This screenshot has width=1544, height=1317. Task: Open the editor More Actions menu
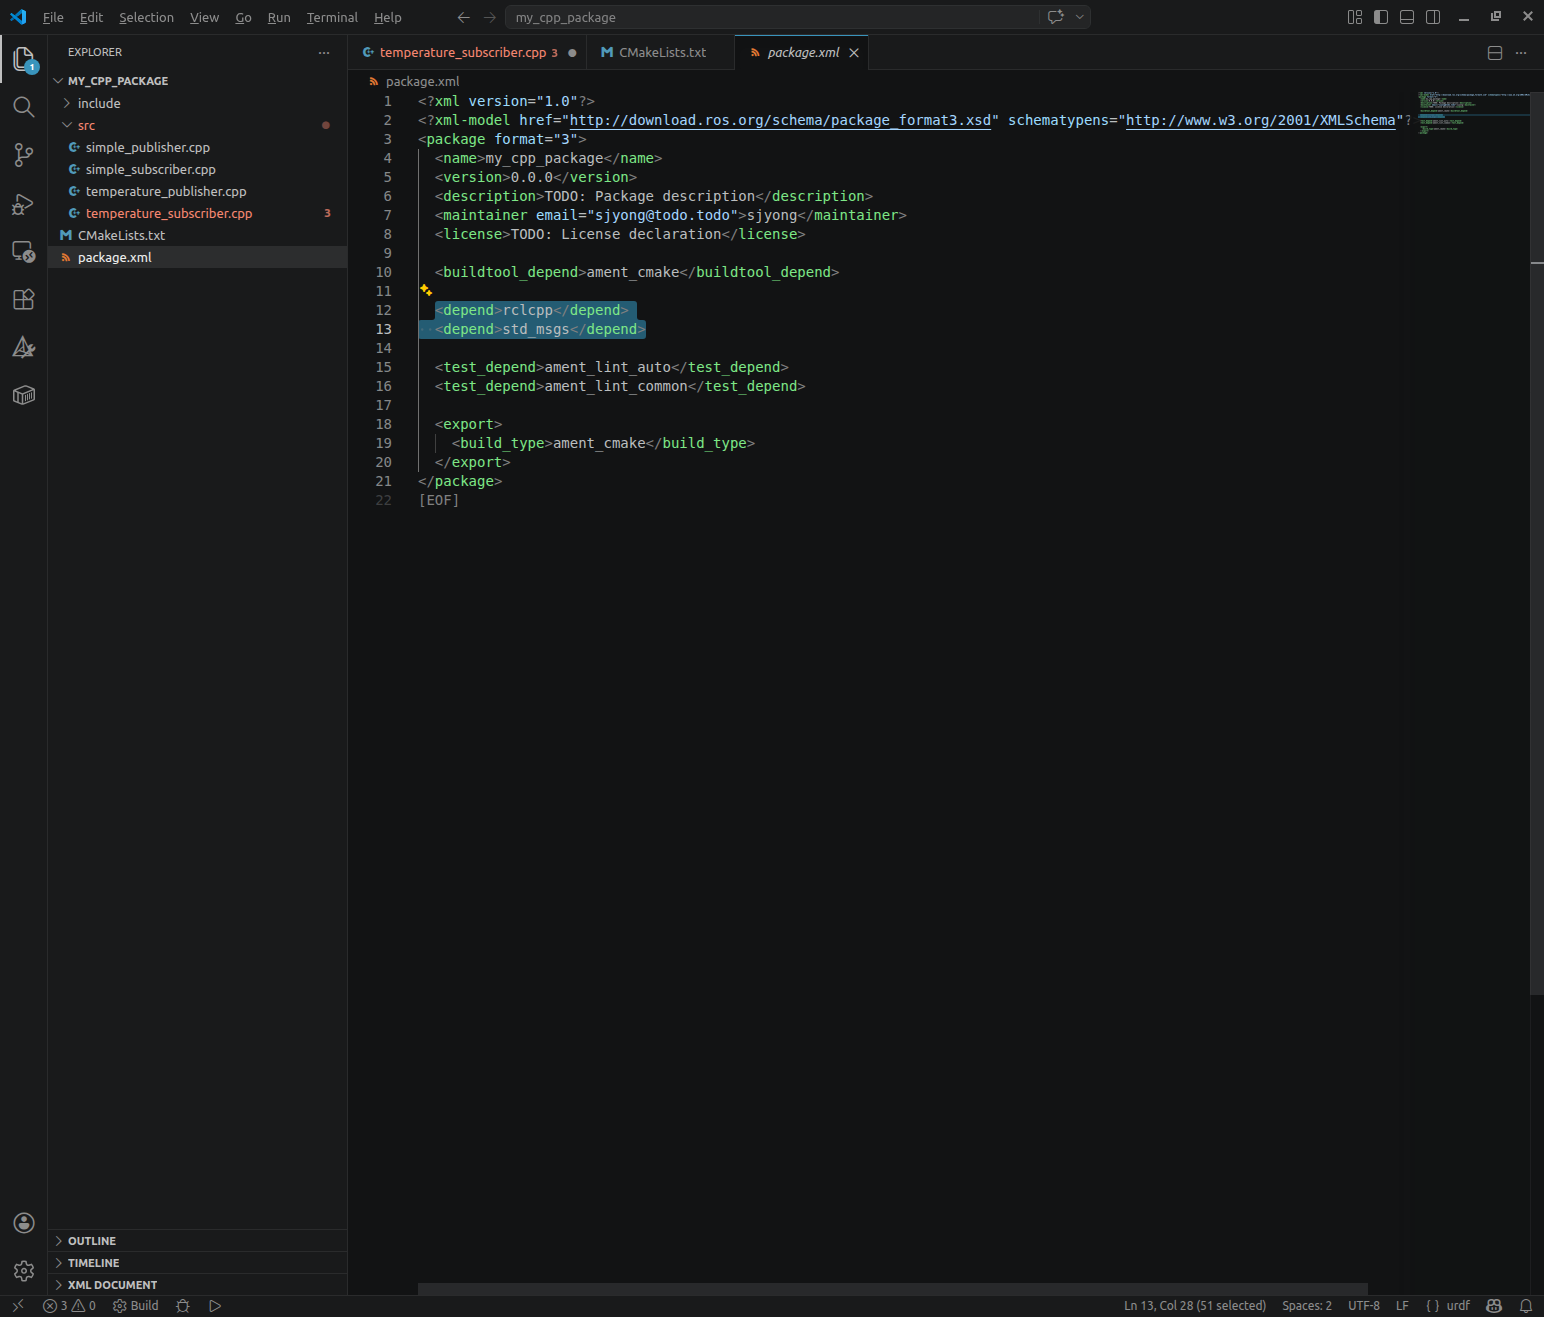(1521, 53)
